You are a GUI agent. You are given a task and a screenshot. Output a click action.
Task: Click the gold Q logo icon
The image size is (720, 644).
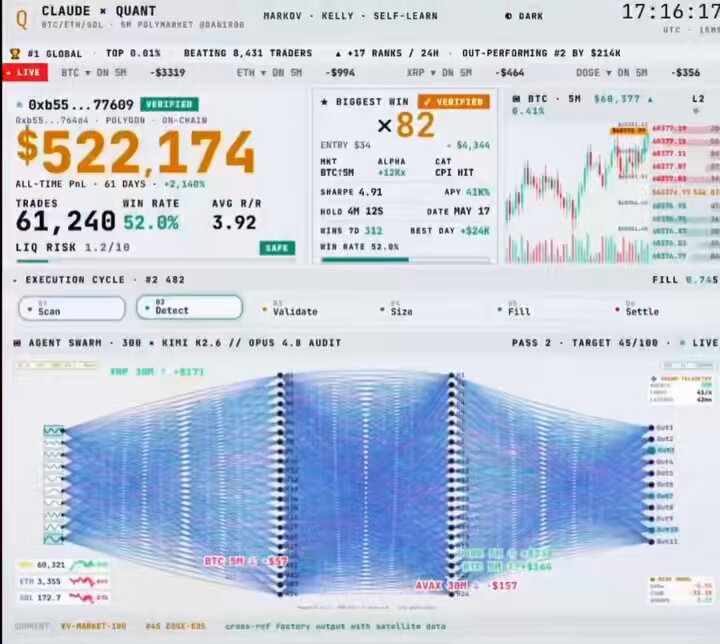[x=21, y=19]
